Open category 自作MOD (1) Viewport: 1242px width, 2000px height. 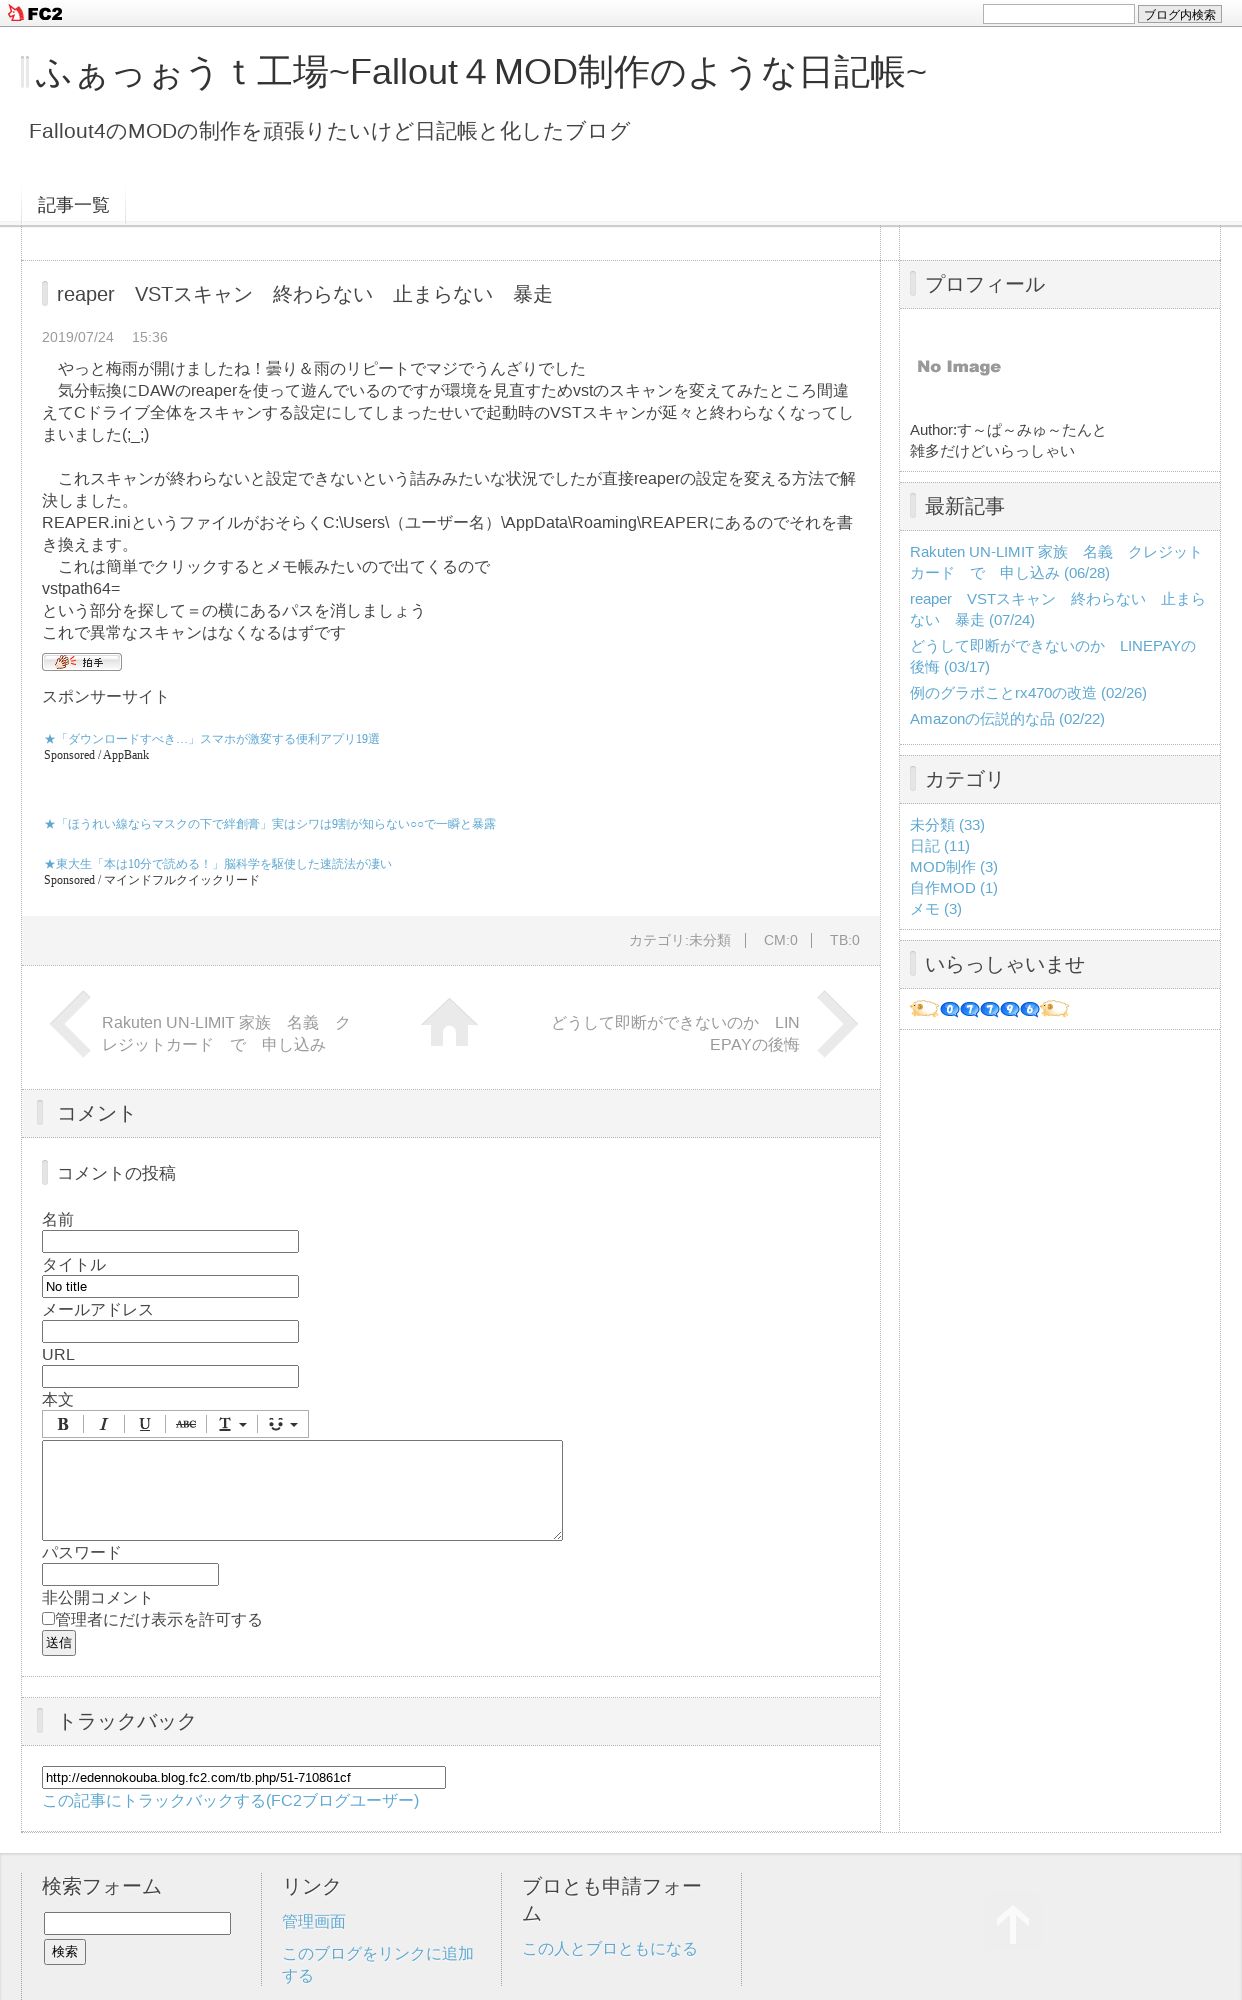pos(954,887)
